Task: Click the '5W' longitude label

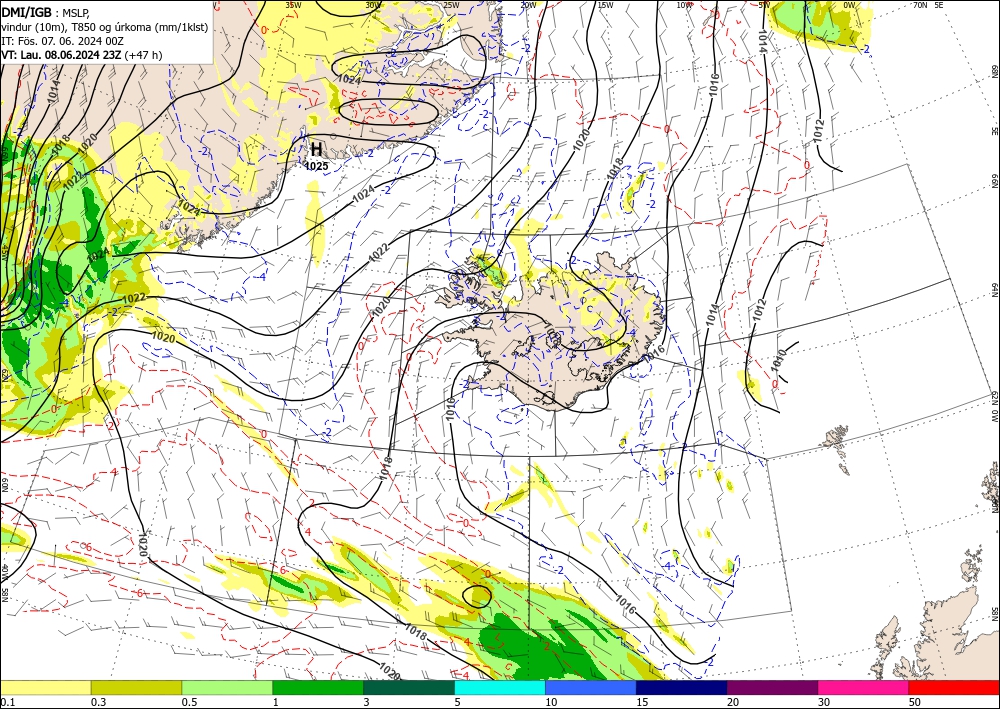Action: tap(764, 5)
